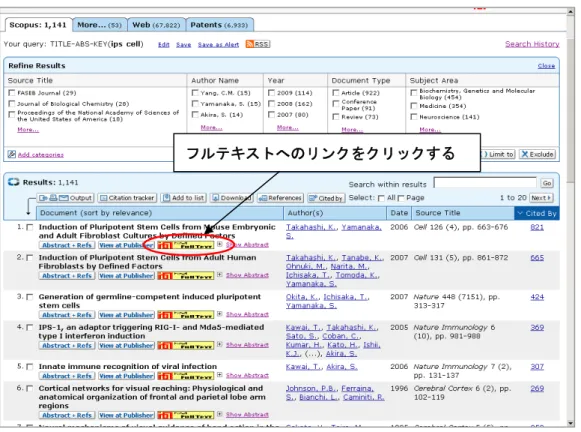Click the RSS feed icon

(258, 44)
